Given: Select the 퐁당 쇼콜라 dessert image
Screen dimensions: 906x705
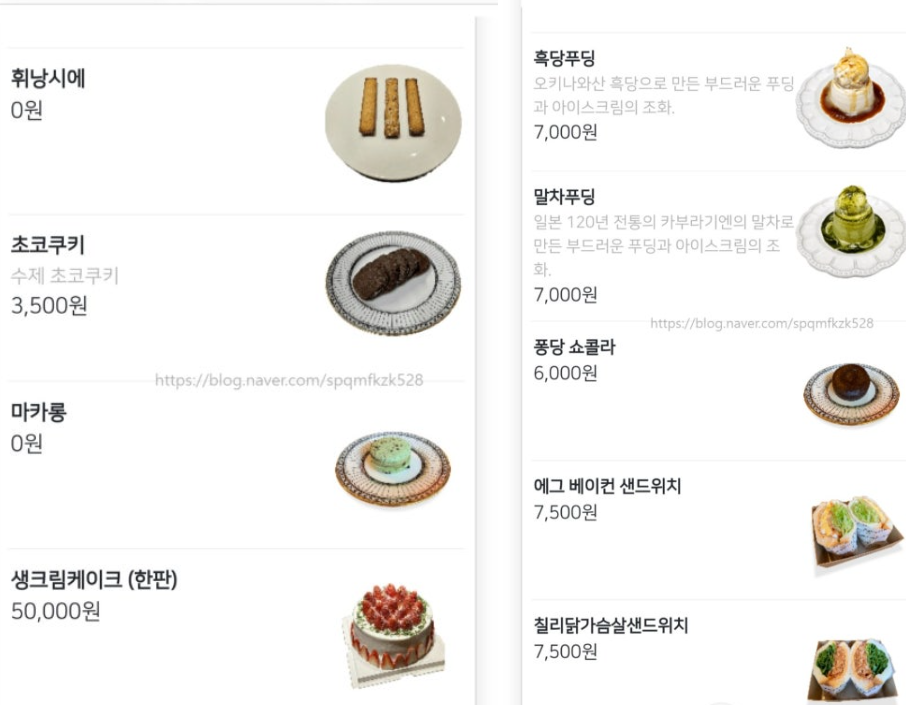Looking at the screenshot, I should [851, 391].
